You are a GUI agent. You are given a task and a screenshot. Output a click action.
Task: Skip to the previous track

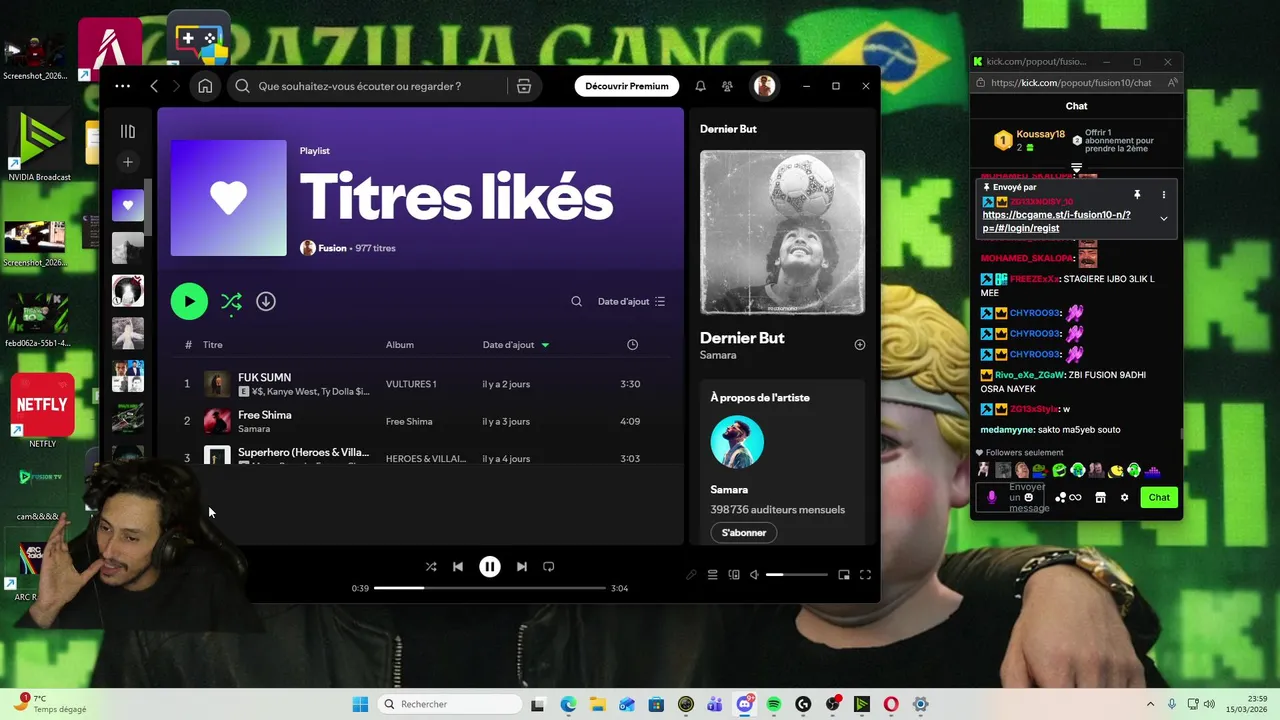(x=458, y=566)
